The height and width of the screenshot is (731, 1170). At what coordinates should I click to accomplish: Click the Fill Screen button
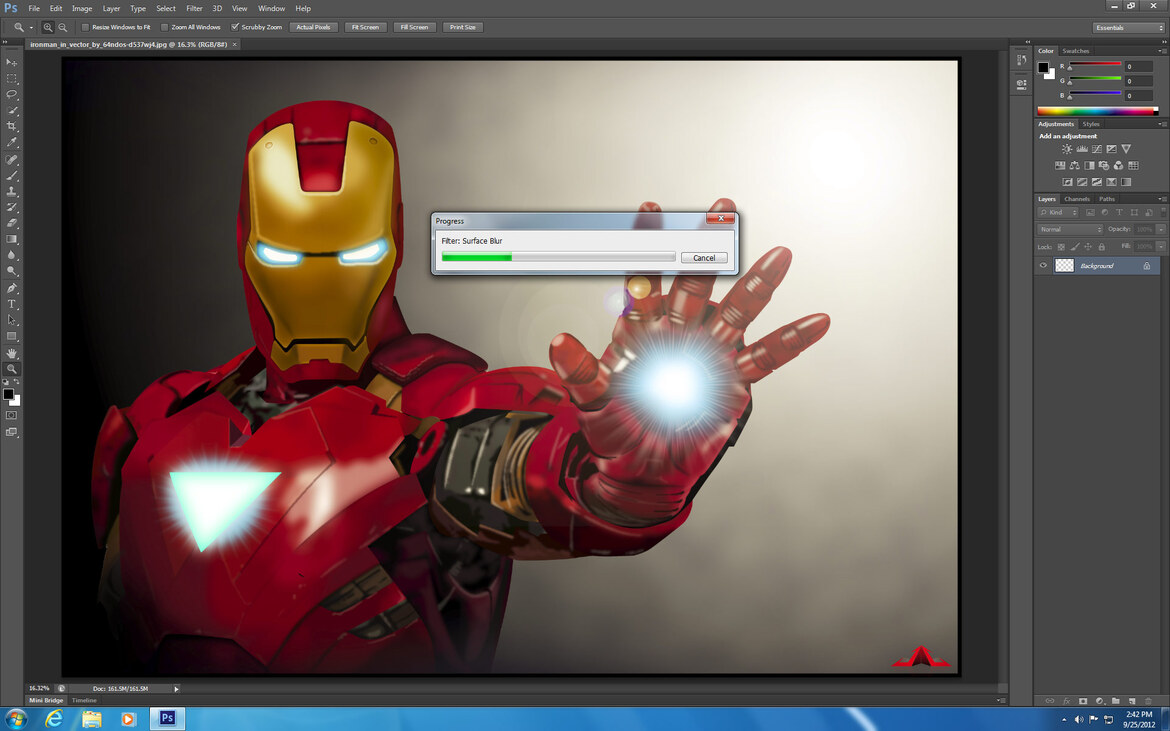414,28
